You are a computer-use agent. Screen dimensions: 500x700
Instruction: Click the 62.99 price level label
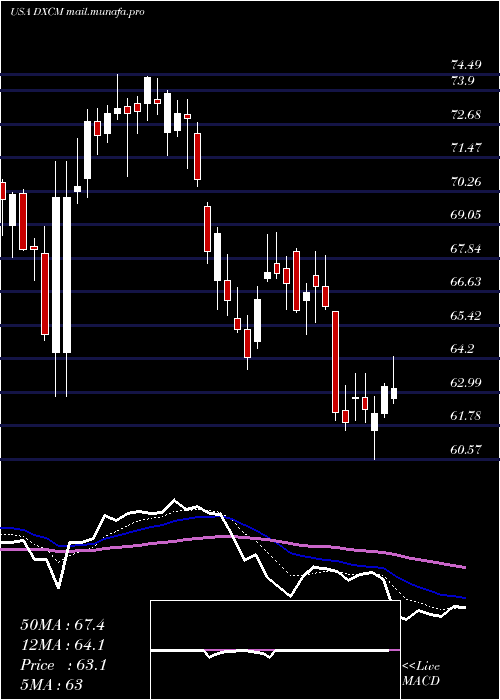(x=466, y=383)
